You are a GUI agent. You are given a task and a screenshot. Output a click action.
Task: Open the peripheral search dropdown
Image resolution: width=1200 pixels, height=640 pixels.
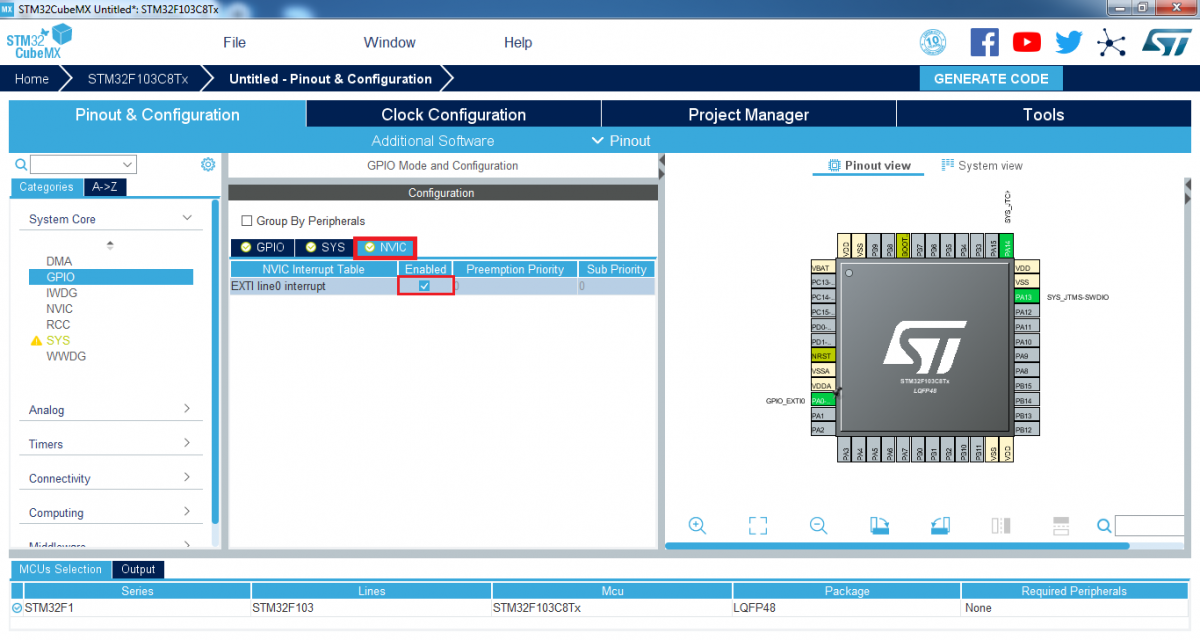(x=128, y=165)
